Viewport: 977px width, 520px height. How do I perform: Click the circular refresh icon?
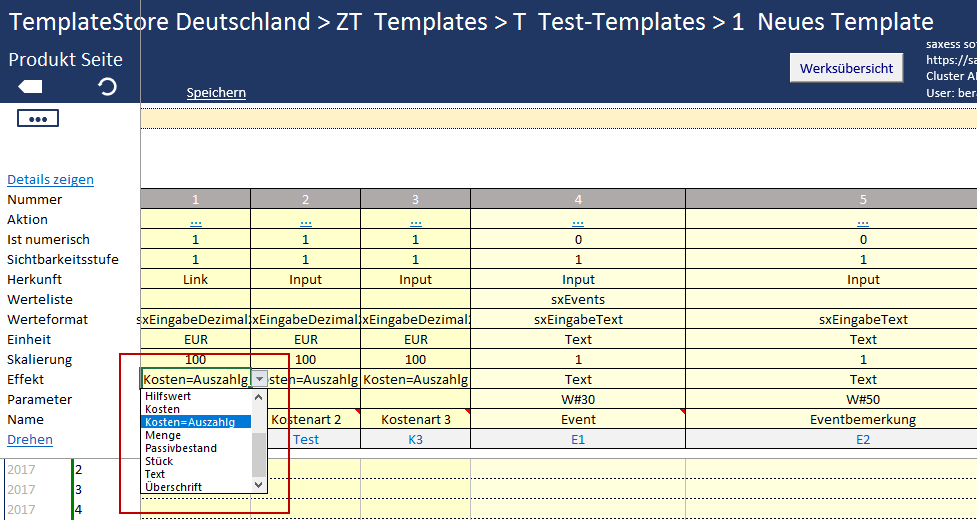coord(107,88)
